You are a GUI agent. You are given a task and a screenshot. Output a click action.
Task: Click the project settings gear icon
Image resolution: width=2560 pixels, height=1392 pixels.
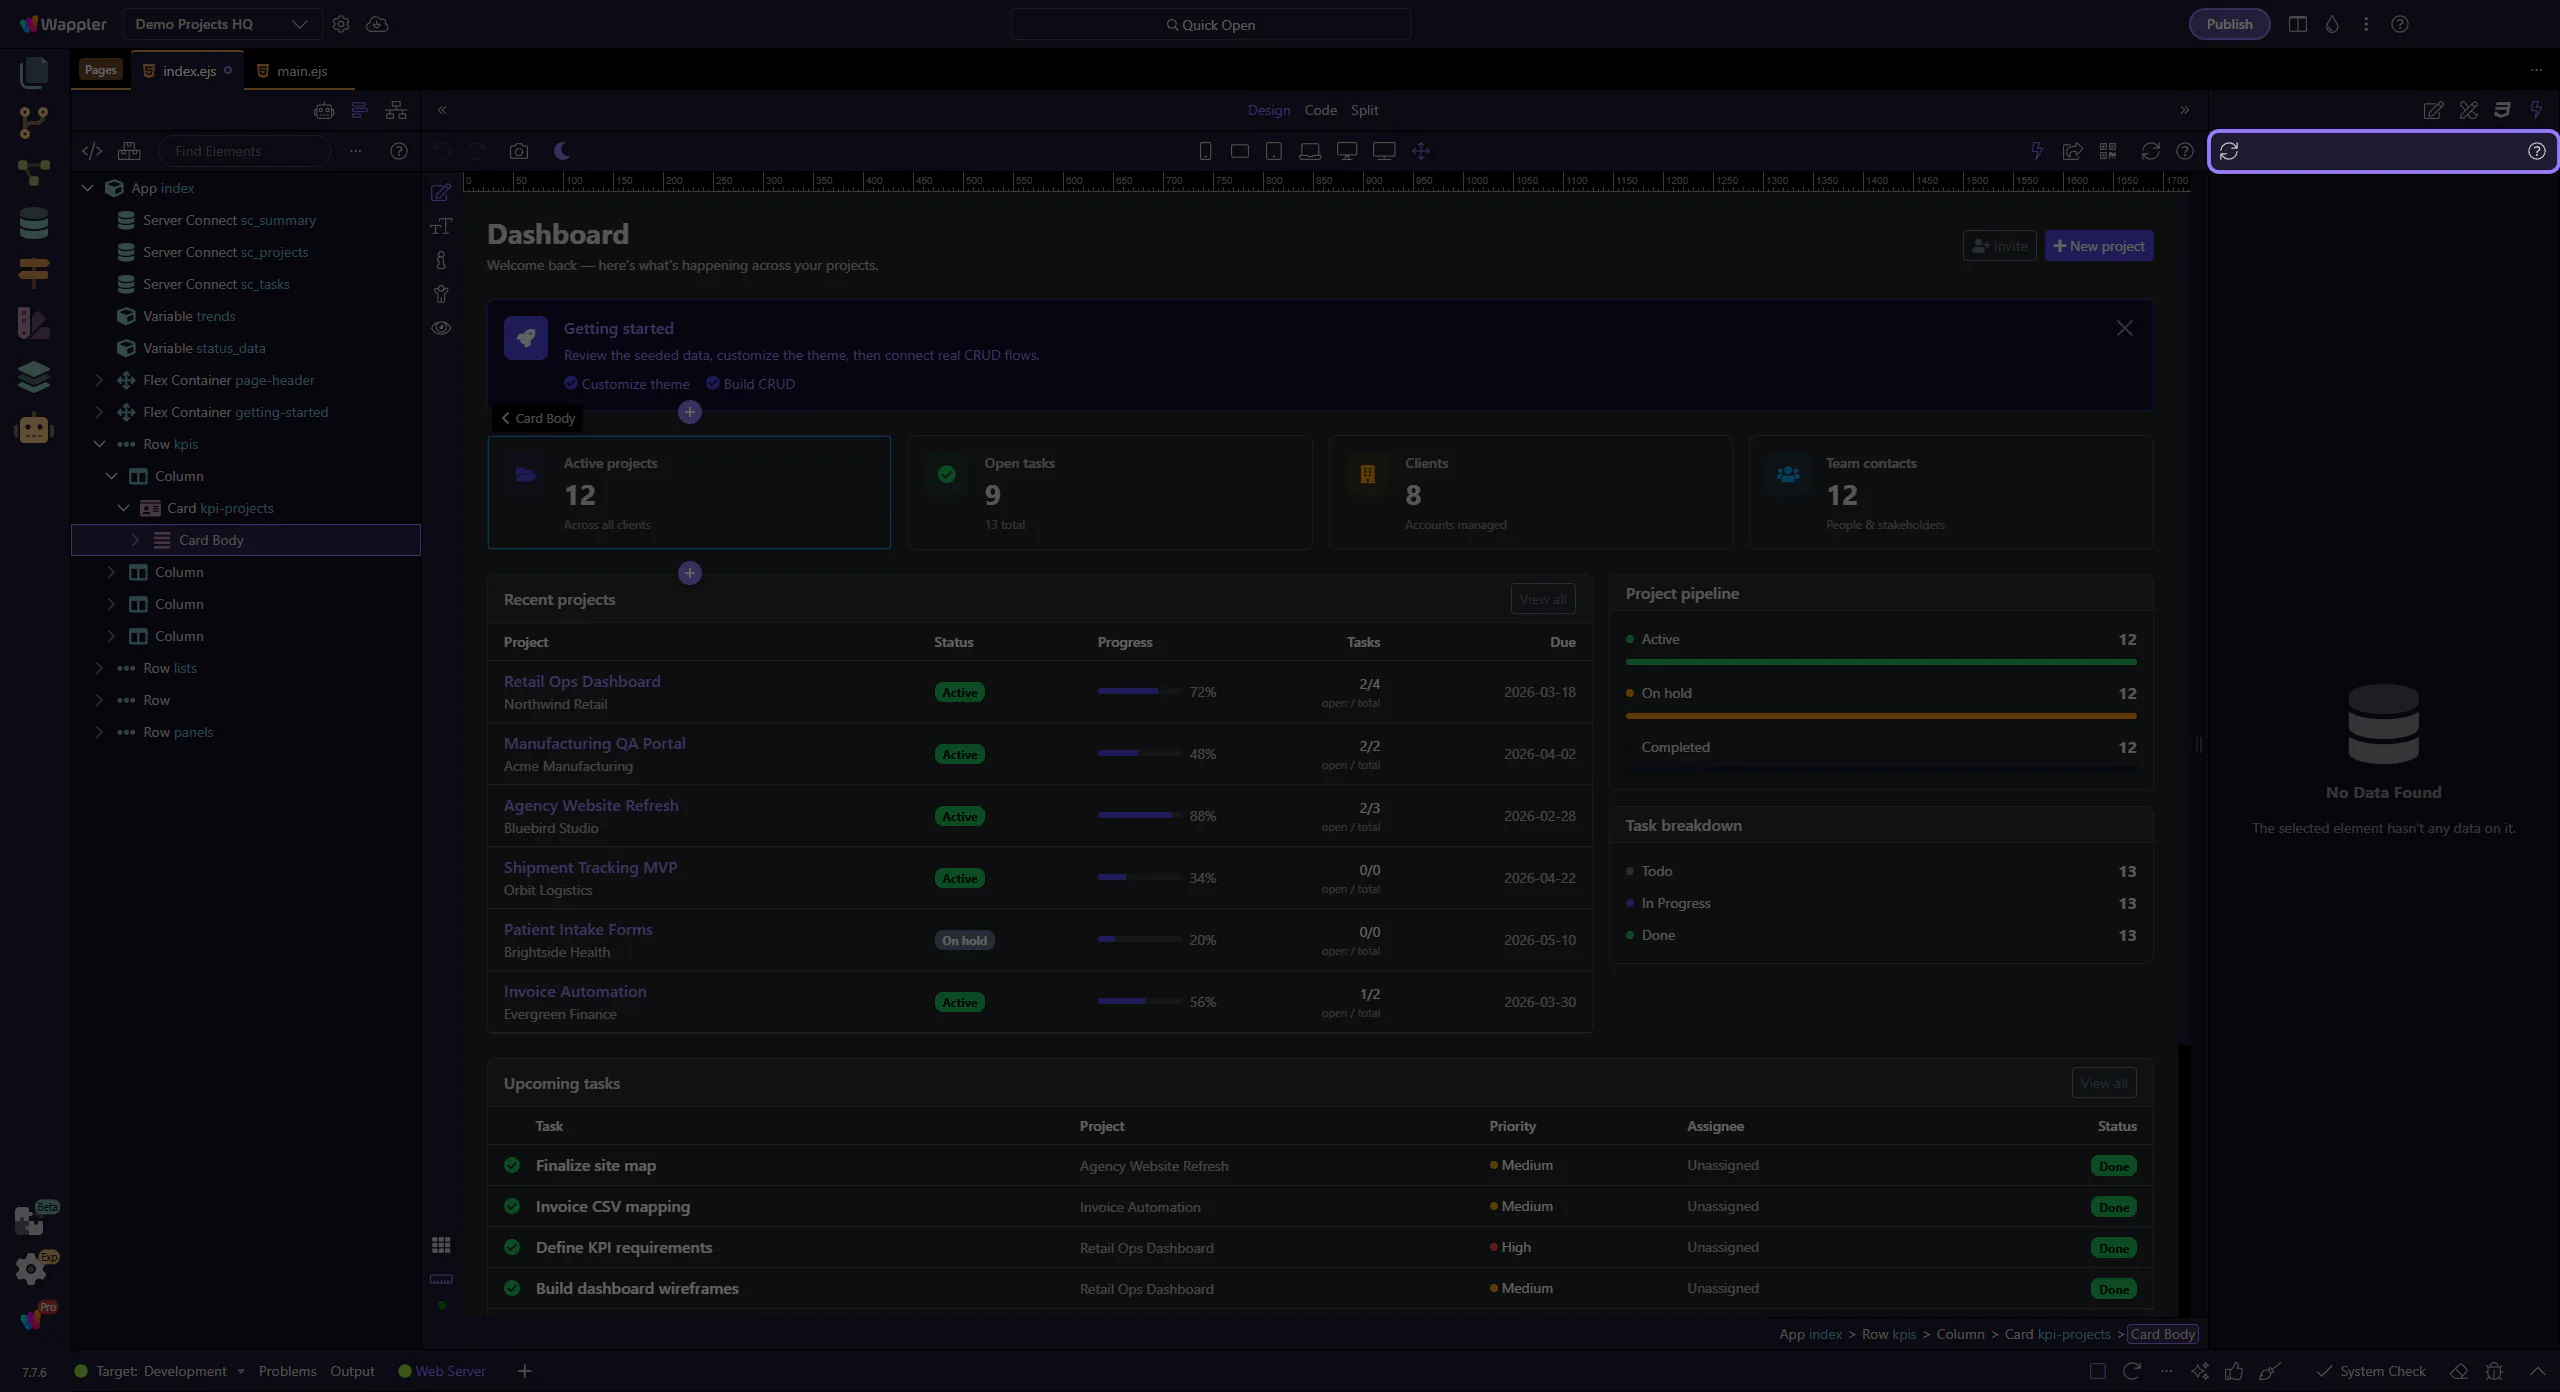(x=341, y=24)
